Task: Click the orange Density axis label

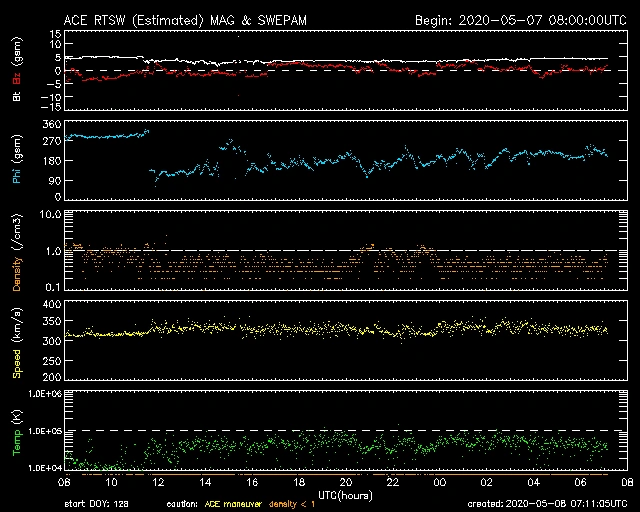Action: point(16,255)
